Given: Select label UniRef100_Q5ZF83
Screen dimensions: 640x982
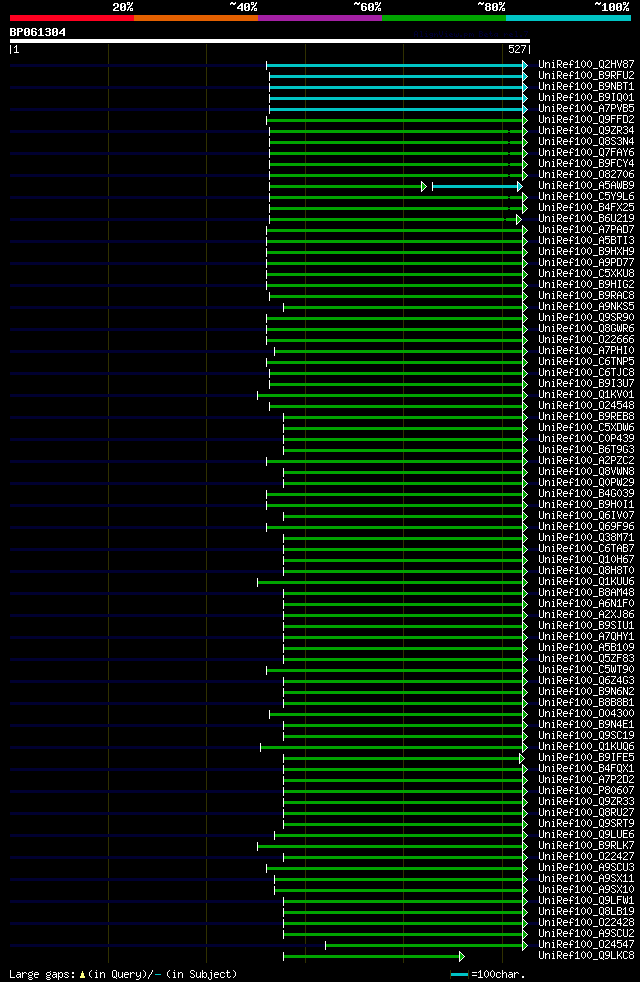Looking at the screenshot, I should [x=586, y=658].
